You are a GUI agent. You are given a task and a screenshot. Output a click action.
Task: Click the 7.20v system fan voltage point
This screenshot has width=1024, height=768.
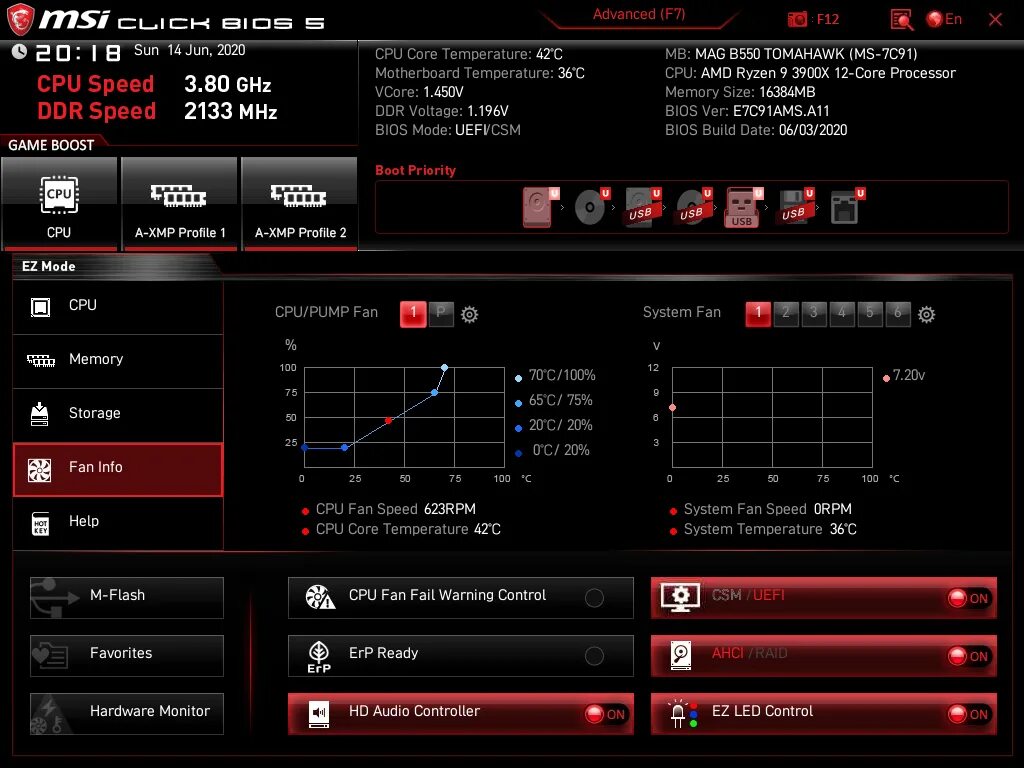pos(673,408)
